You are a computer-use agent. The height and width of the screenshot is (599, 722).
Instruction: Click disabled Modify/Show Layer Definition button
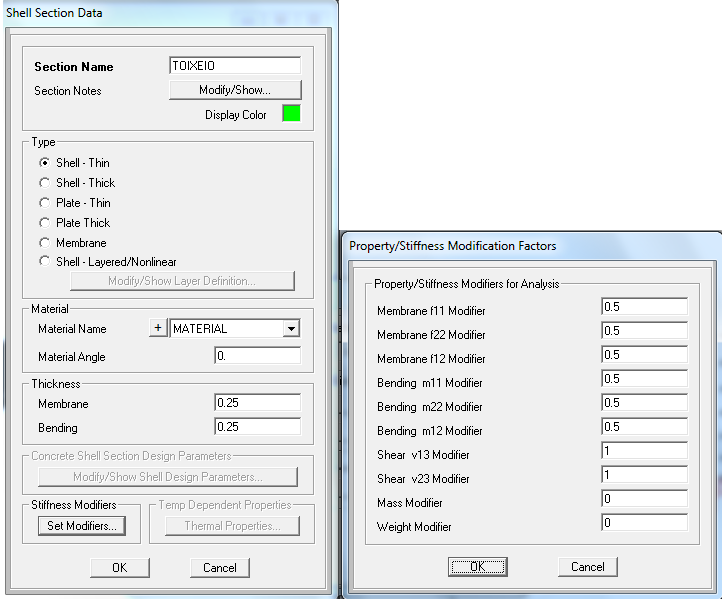[182, 281]
